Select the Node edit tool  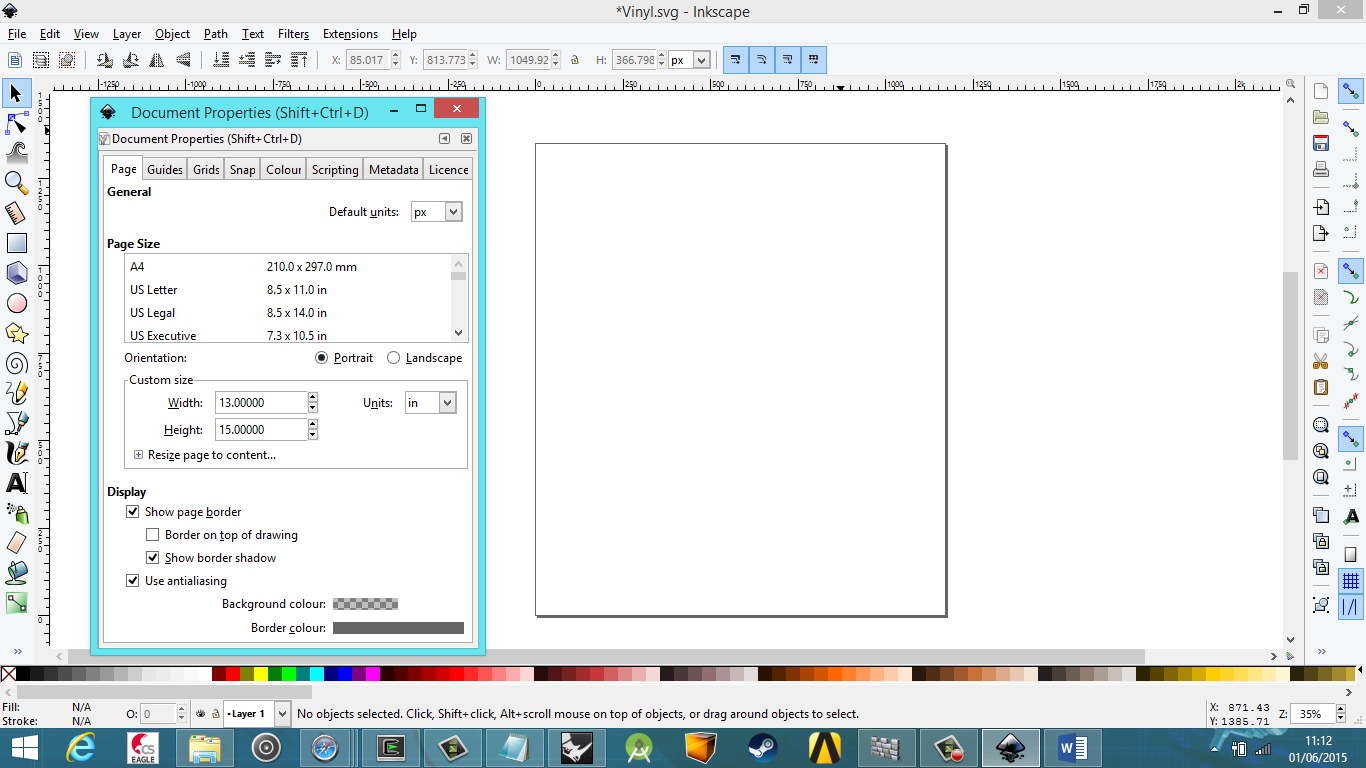(16, 123)
